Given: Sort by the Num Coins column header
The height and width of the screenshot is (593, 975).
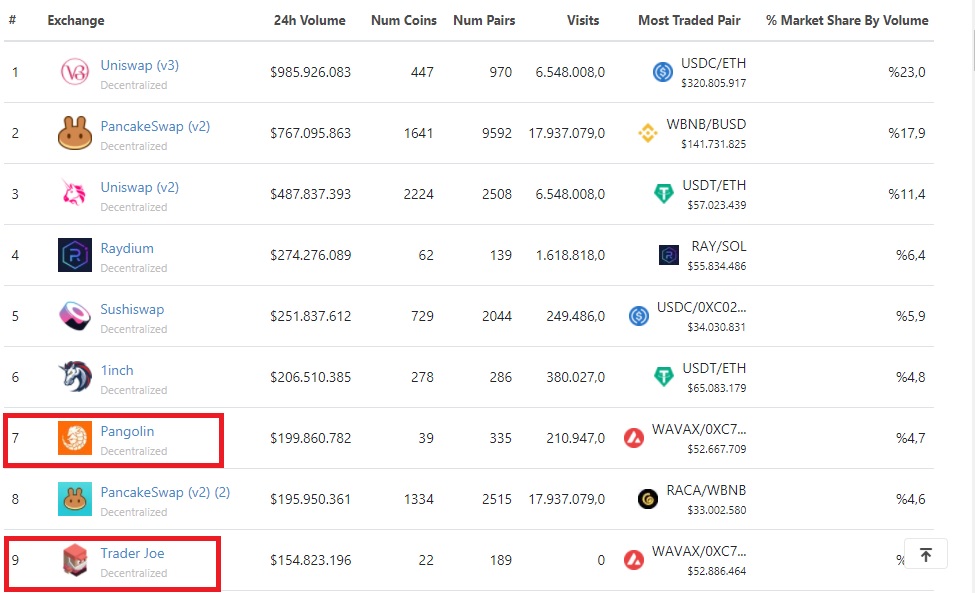Looking at the screenshot, I should pos(404,21).
